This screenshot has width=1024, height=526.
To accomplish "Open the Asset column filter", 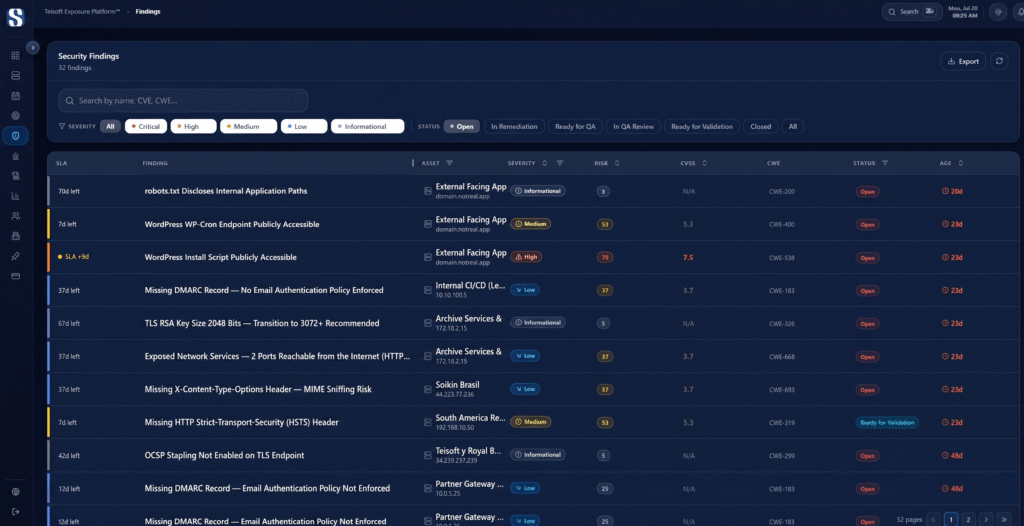I will (449, 163).
